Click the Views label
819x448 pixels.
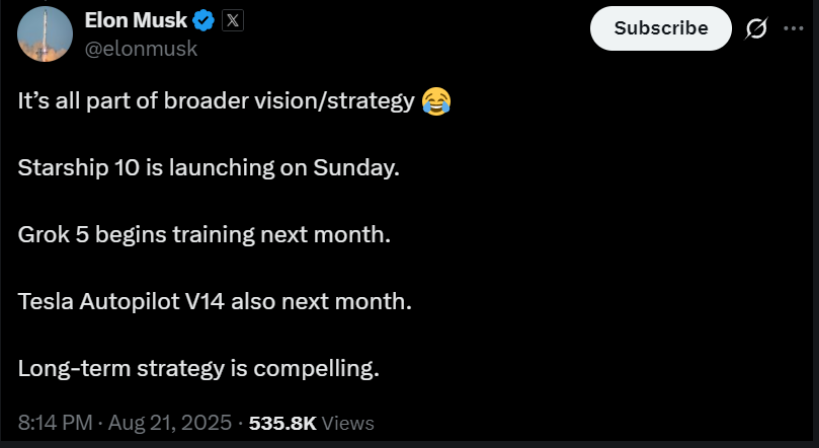348,423
